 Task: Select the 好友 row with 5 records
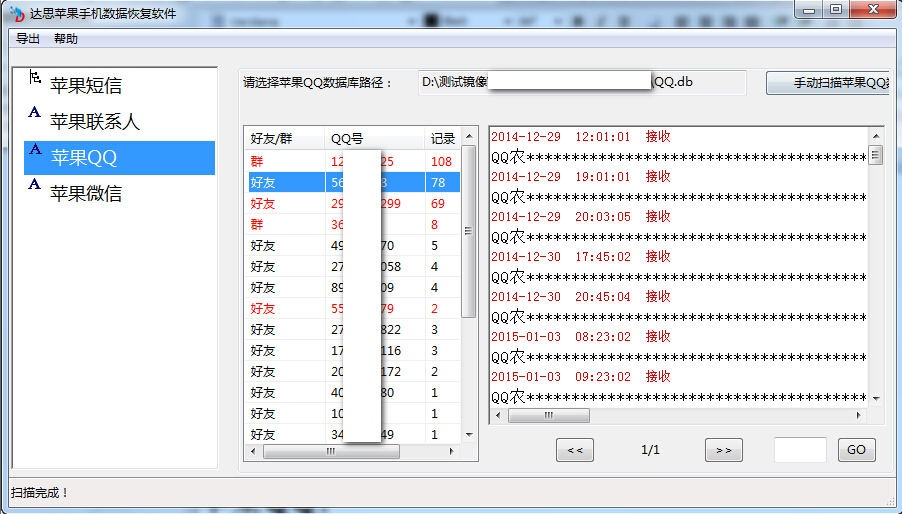pyautogui.click(x=353, y=246)
